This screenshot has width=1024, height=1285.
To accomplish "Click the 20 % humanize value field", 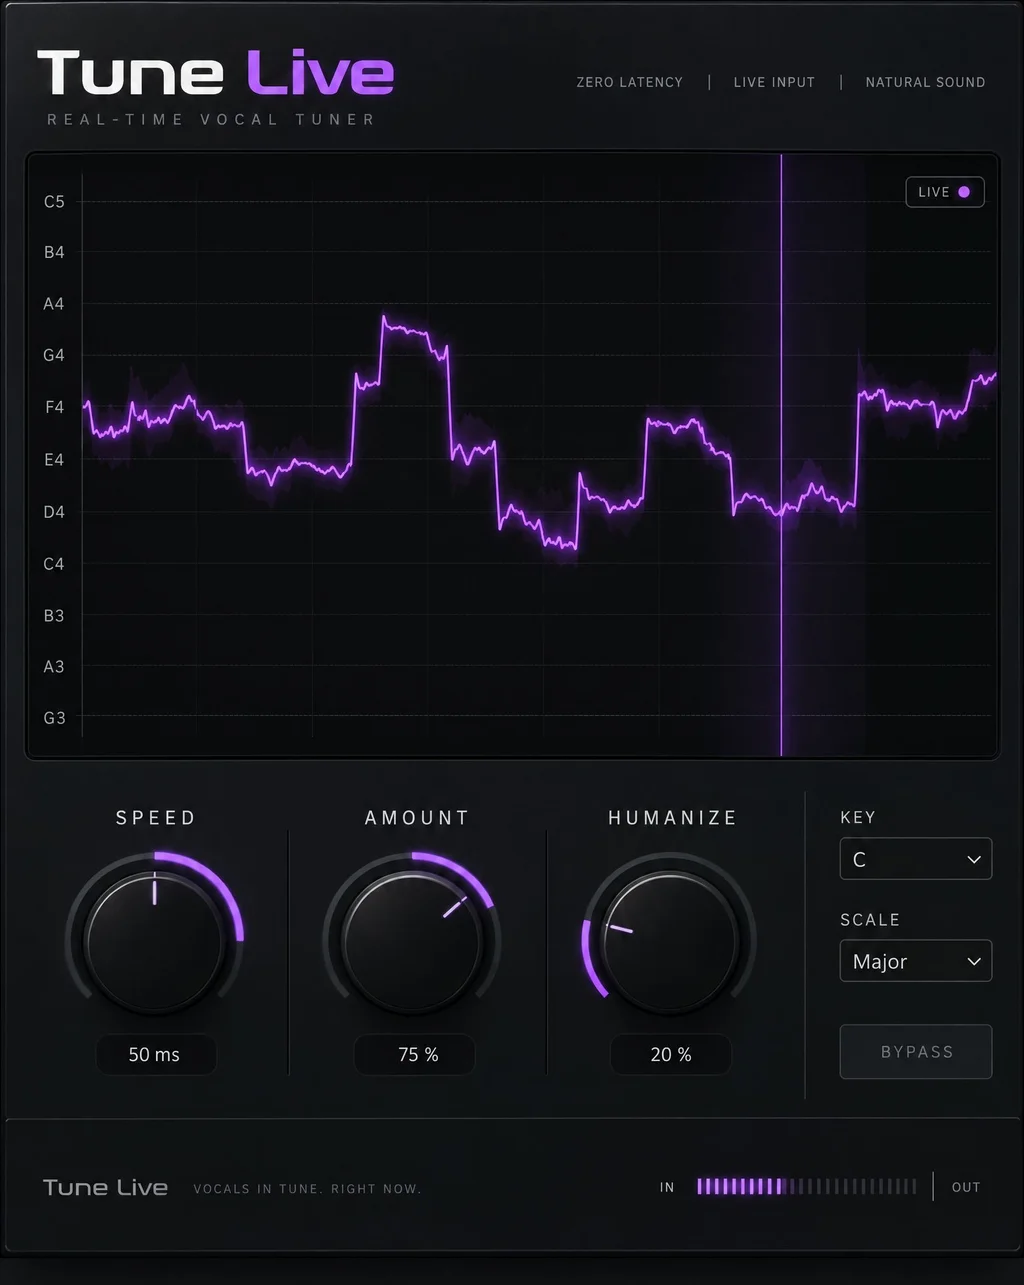I will click(x=671, y=1054).
